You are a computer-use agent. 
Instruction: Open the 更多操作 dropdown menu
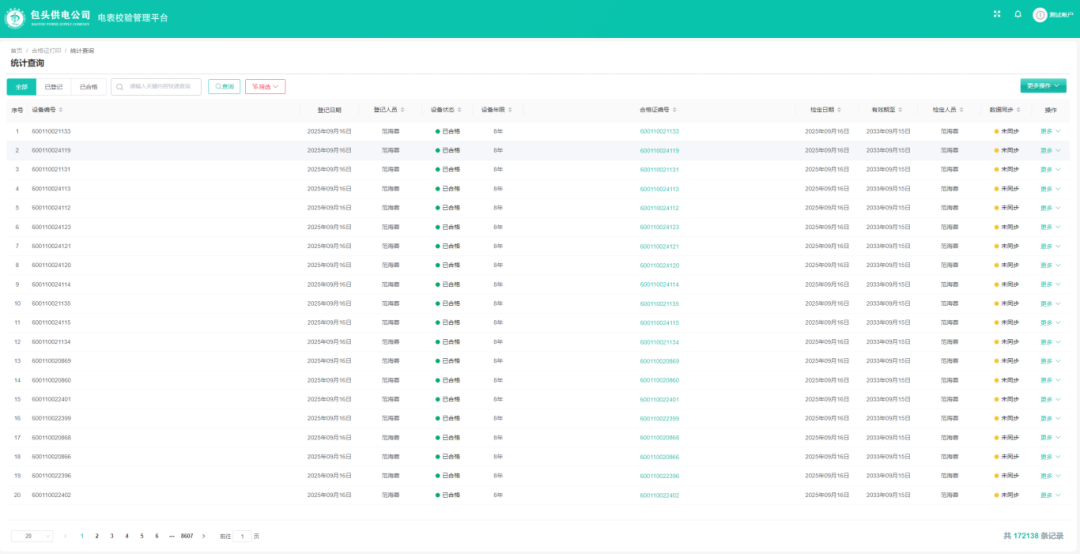(1043, 87)
